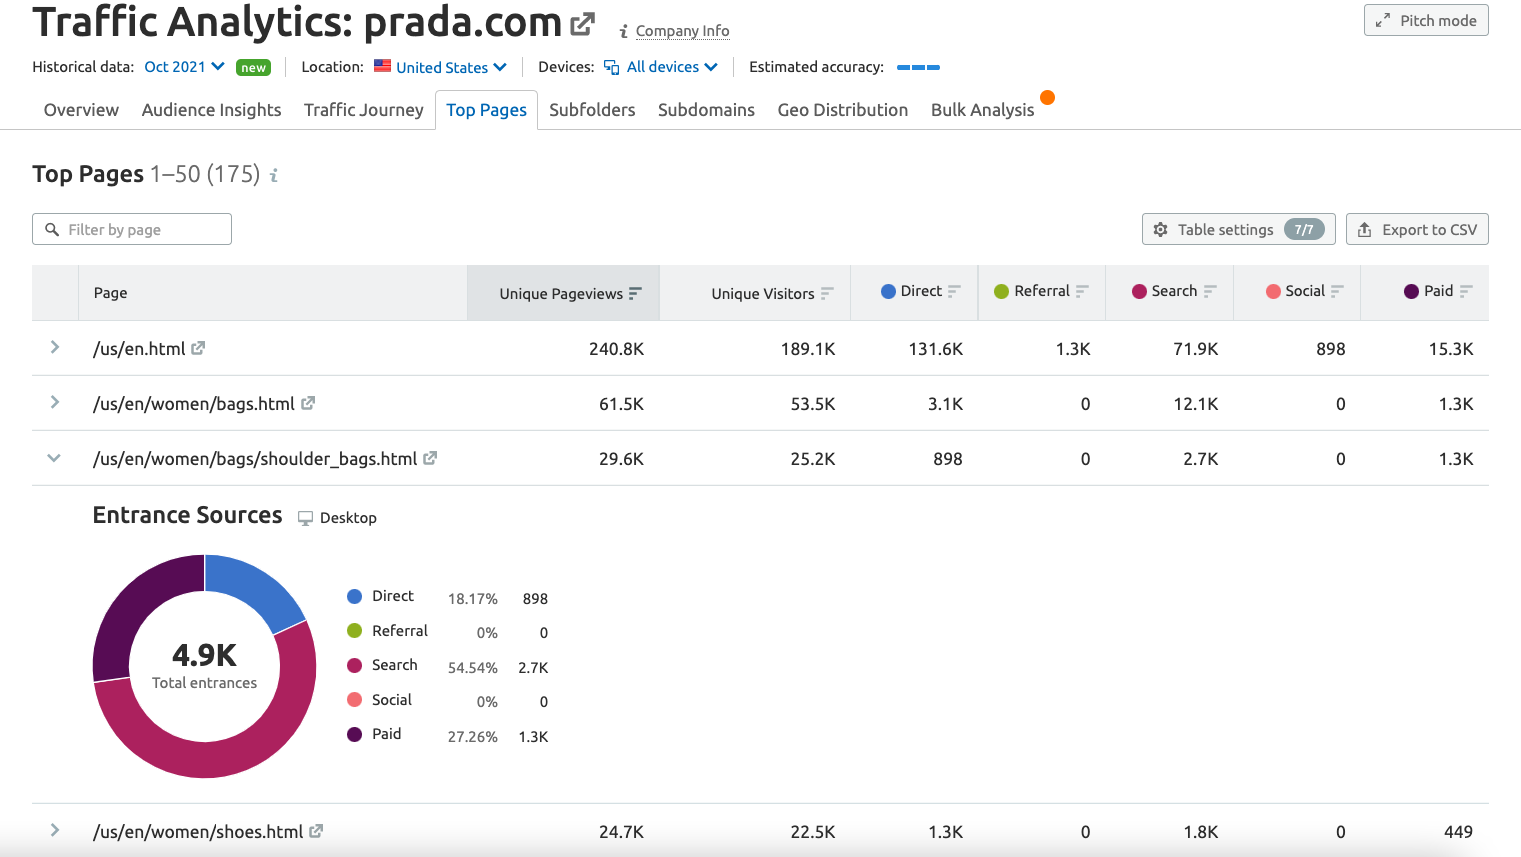
Task: Click the 54.54% Search percentage
Action: coord(473,668)
